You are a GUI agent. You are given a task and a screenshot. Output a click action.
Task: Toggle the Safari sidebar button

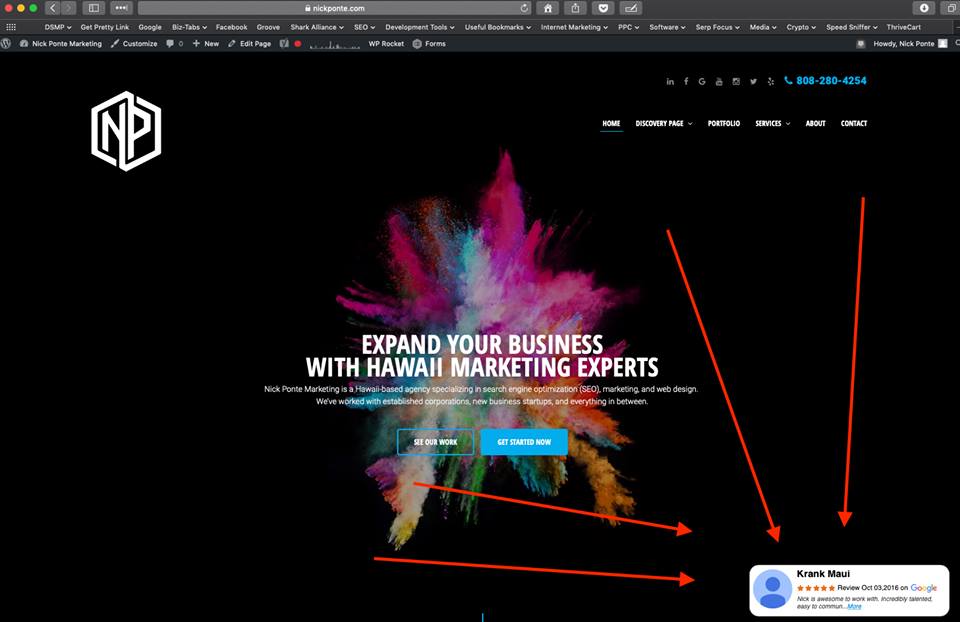[x=94, y=8]
